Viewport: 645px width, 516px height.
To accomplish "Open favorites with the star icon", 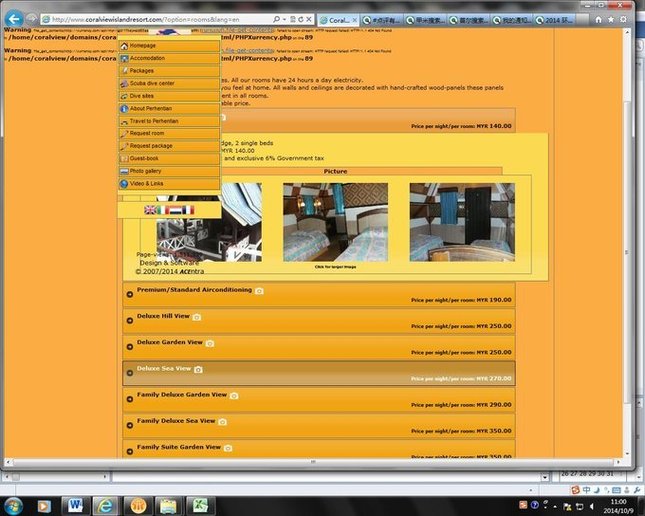I will 611,20.
